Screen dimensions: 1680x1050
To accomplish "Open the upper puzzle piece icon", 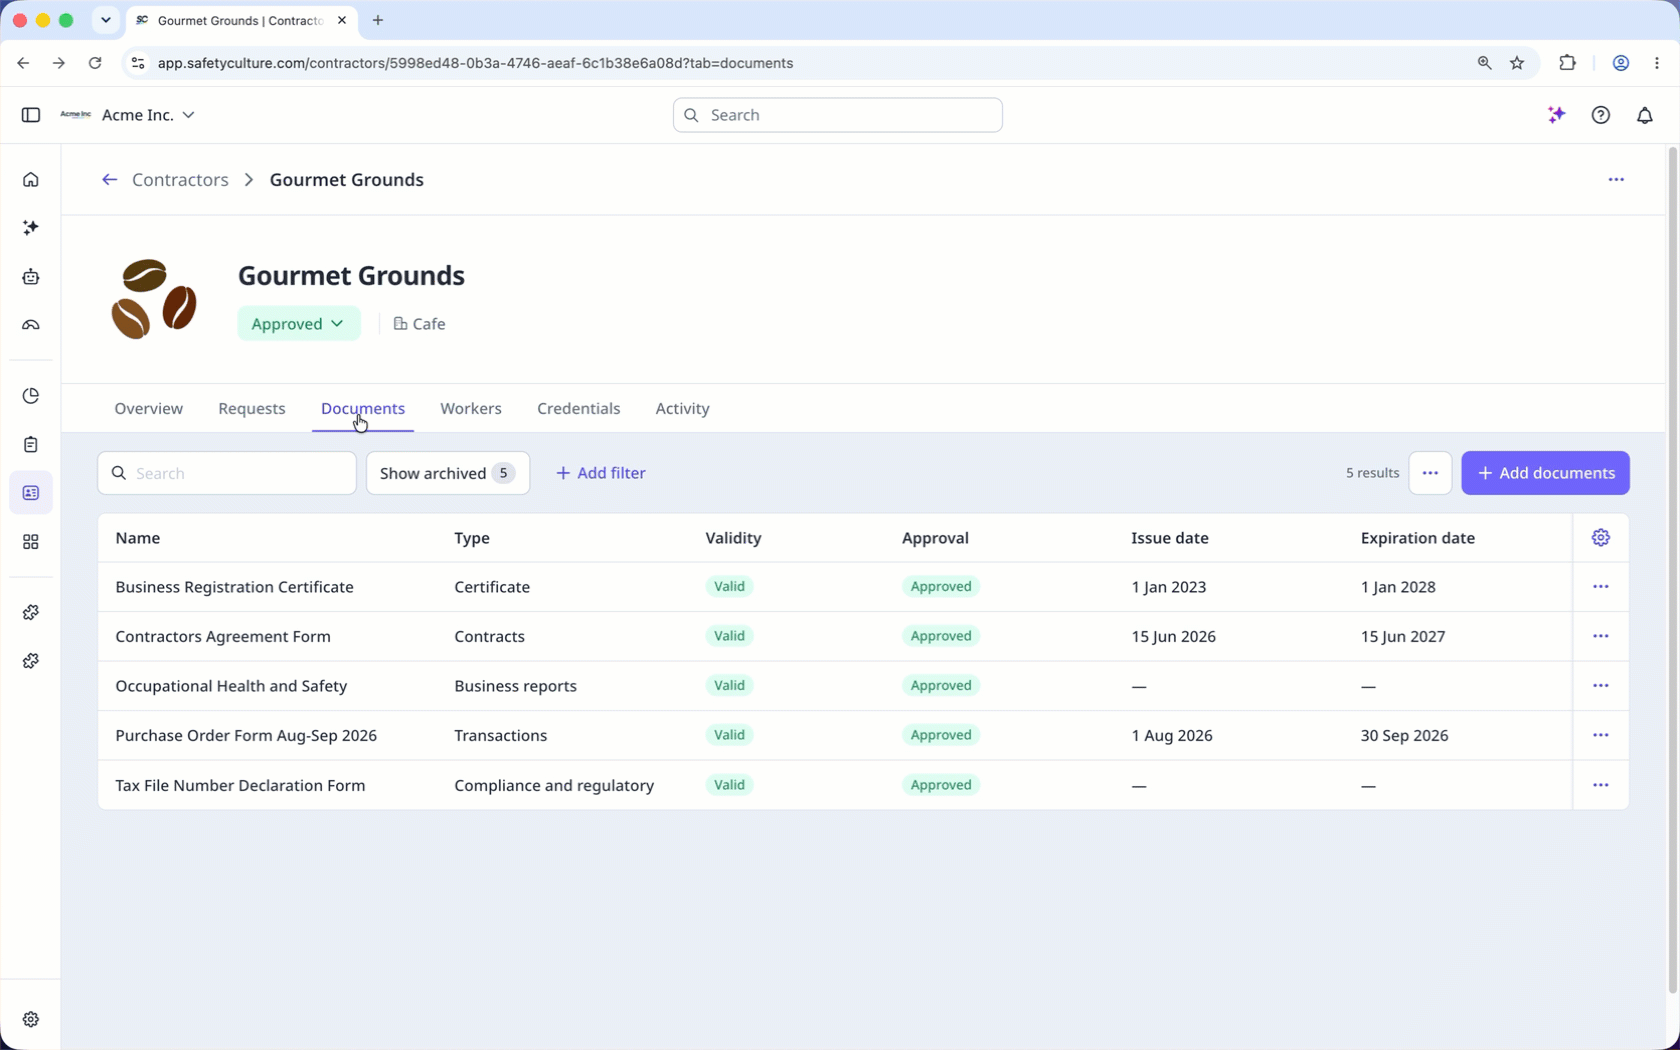I will [x=31, y=612].
